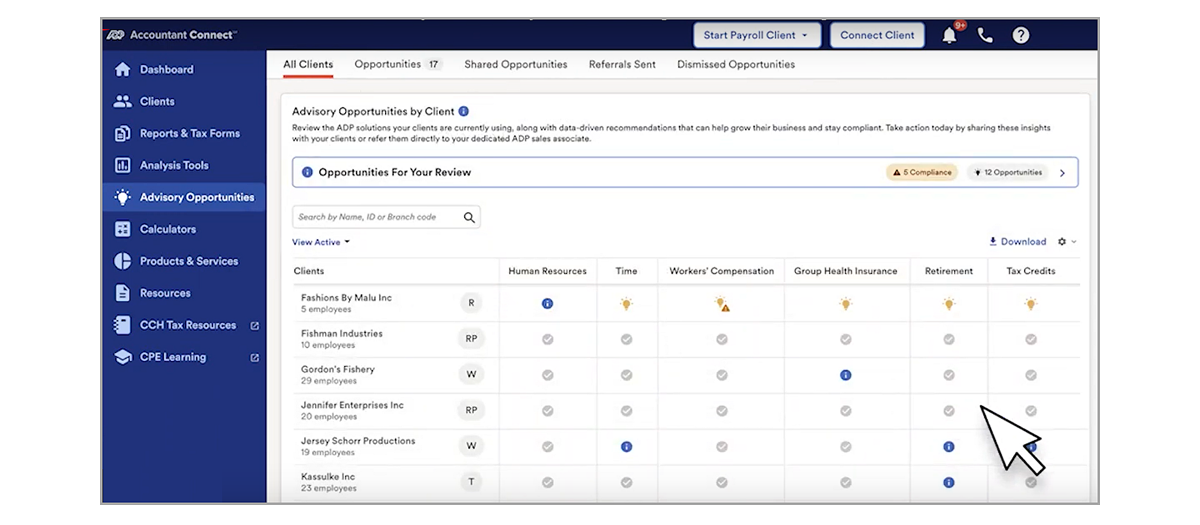
Task: Open the Start Payroll Client dropdown
Action: [x=757, y=35]
